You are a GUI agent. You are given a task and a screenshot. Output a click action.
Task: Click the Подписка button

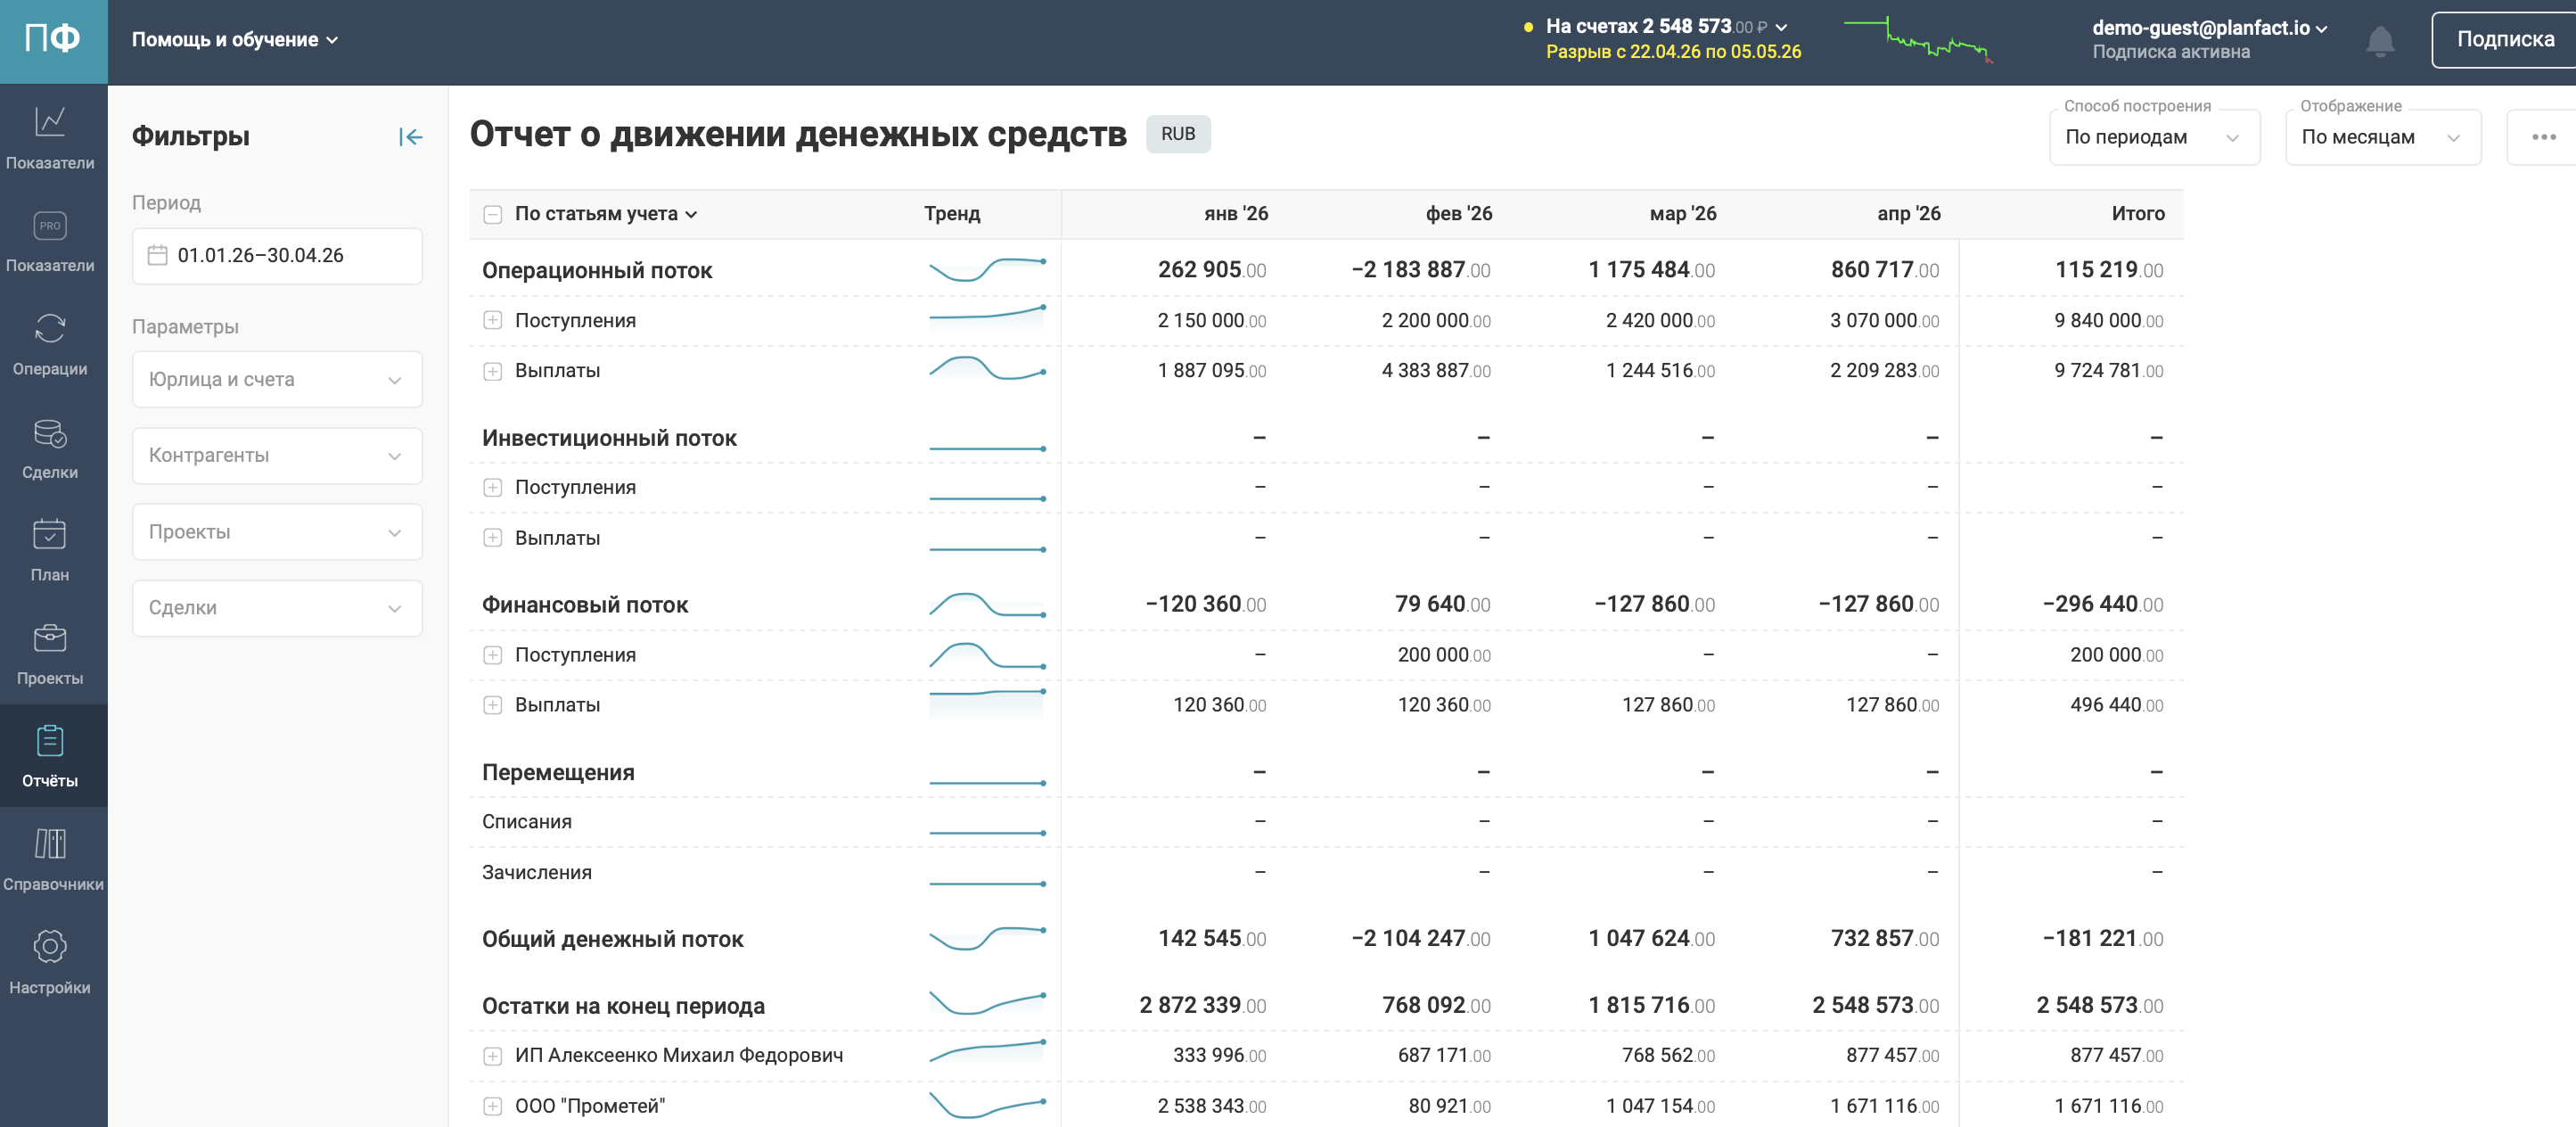click(x=2504, y=40)
